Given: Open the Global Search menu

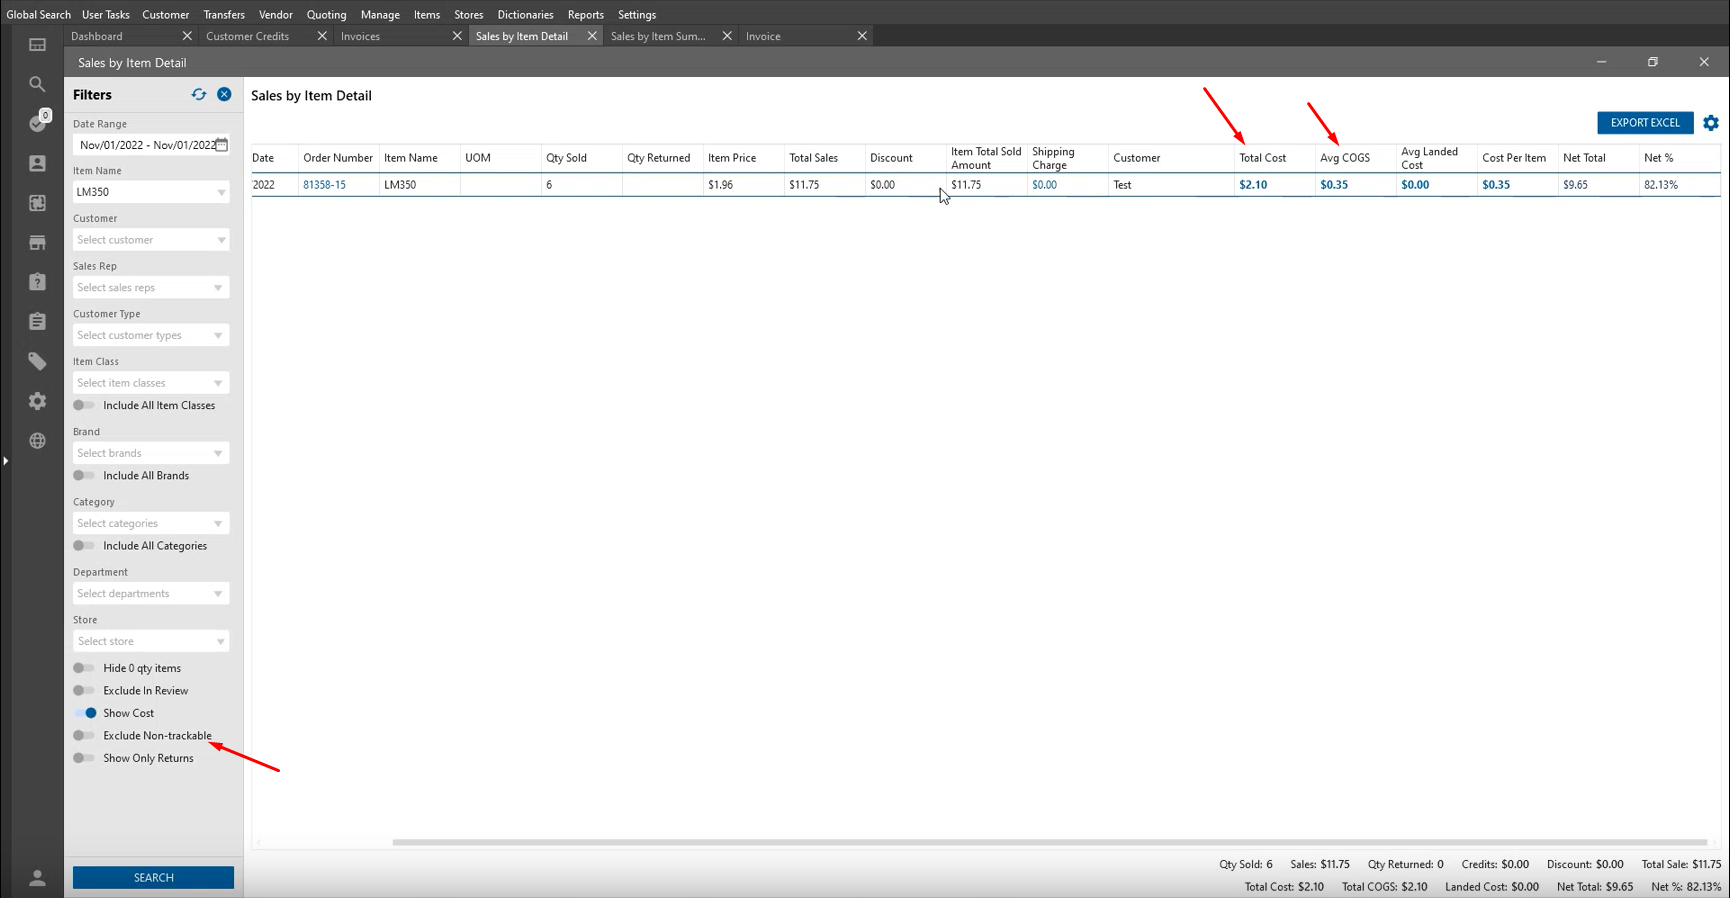Looking at the screenshot, I should [39, 15].
